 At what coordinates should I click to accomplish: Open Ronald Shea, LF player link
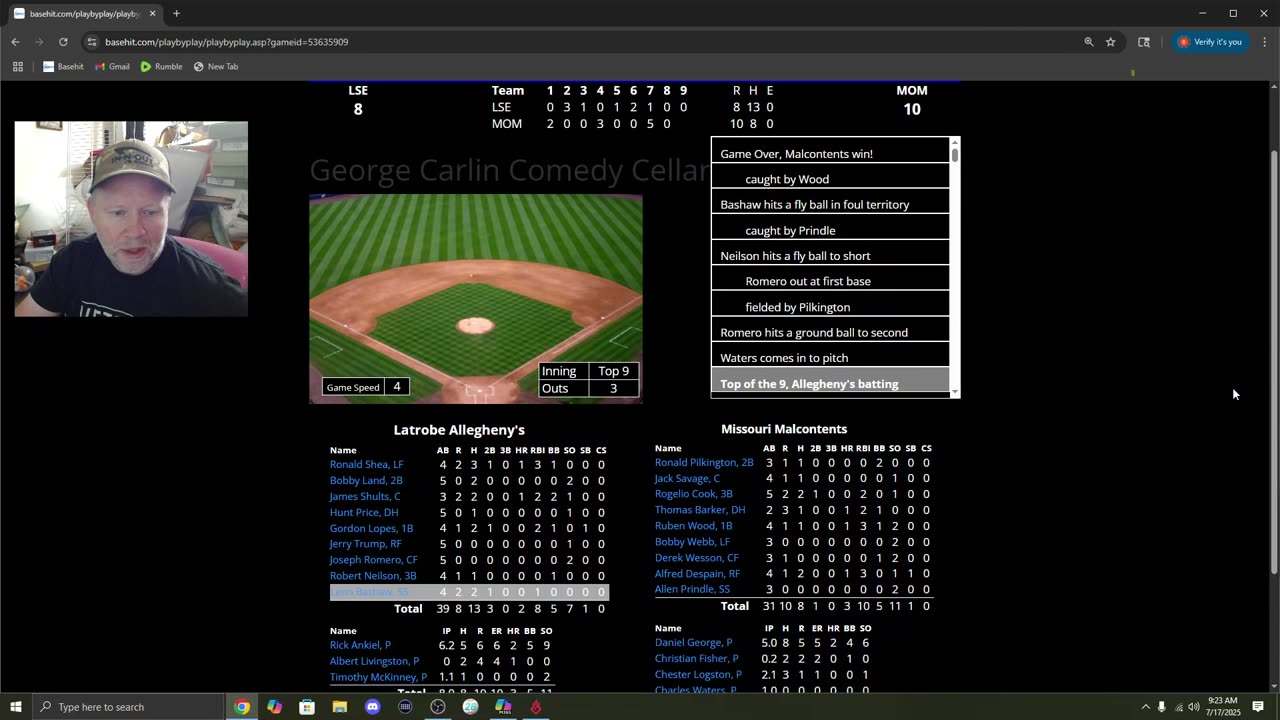pyautogui.click(x=366, y=465)
